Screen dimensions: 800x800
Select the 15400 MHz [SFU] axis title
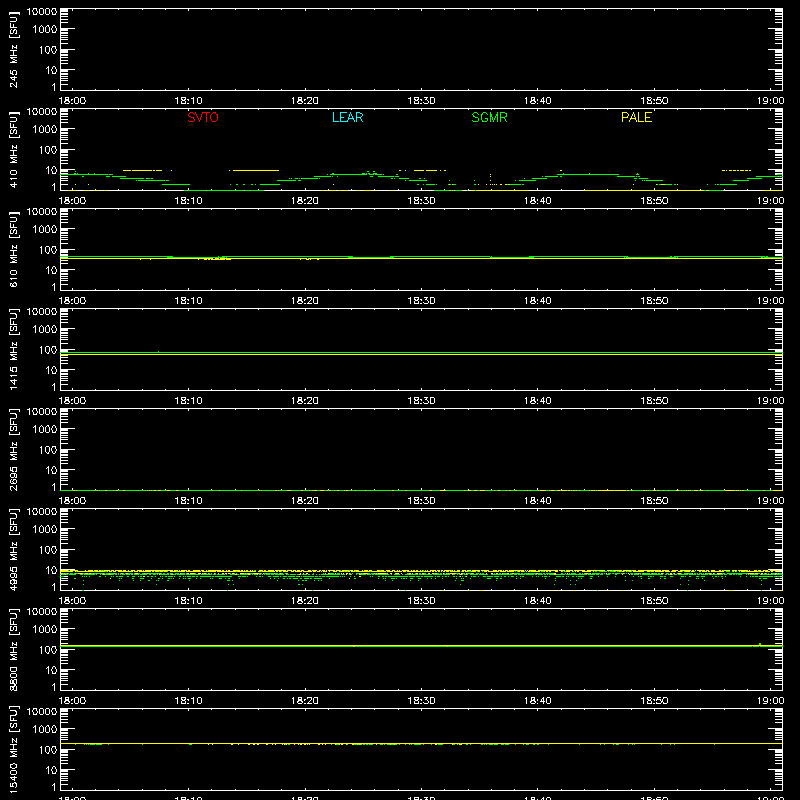coord(13,749)
